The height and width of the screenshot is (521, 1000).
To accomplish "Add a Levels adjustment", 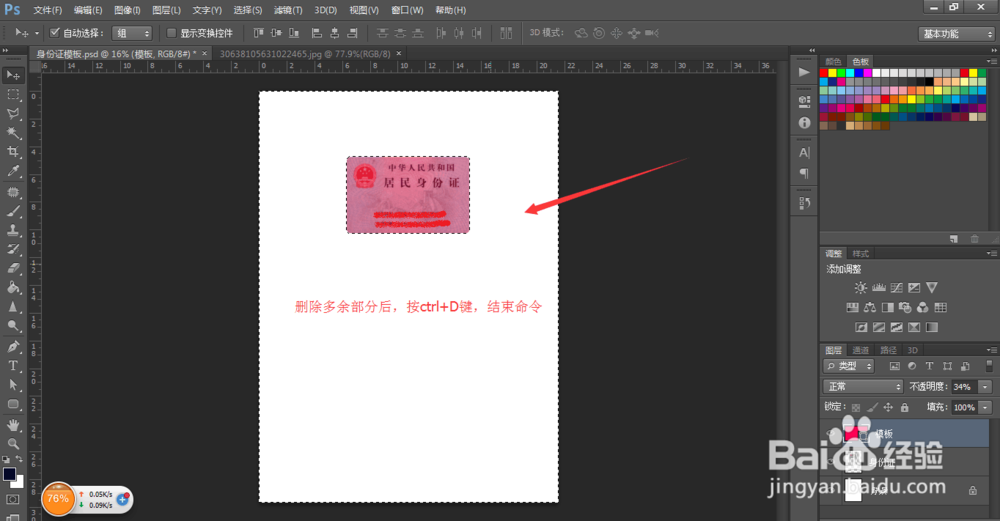I will (878, 288).
